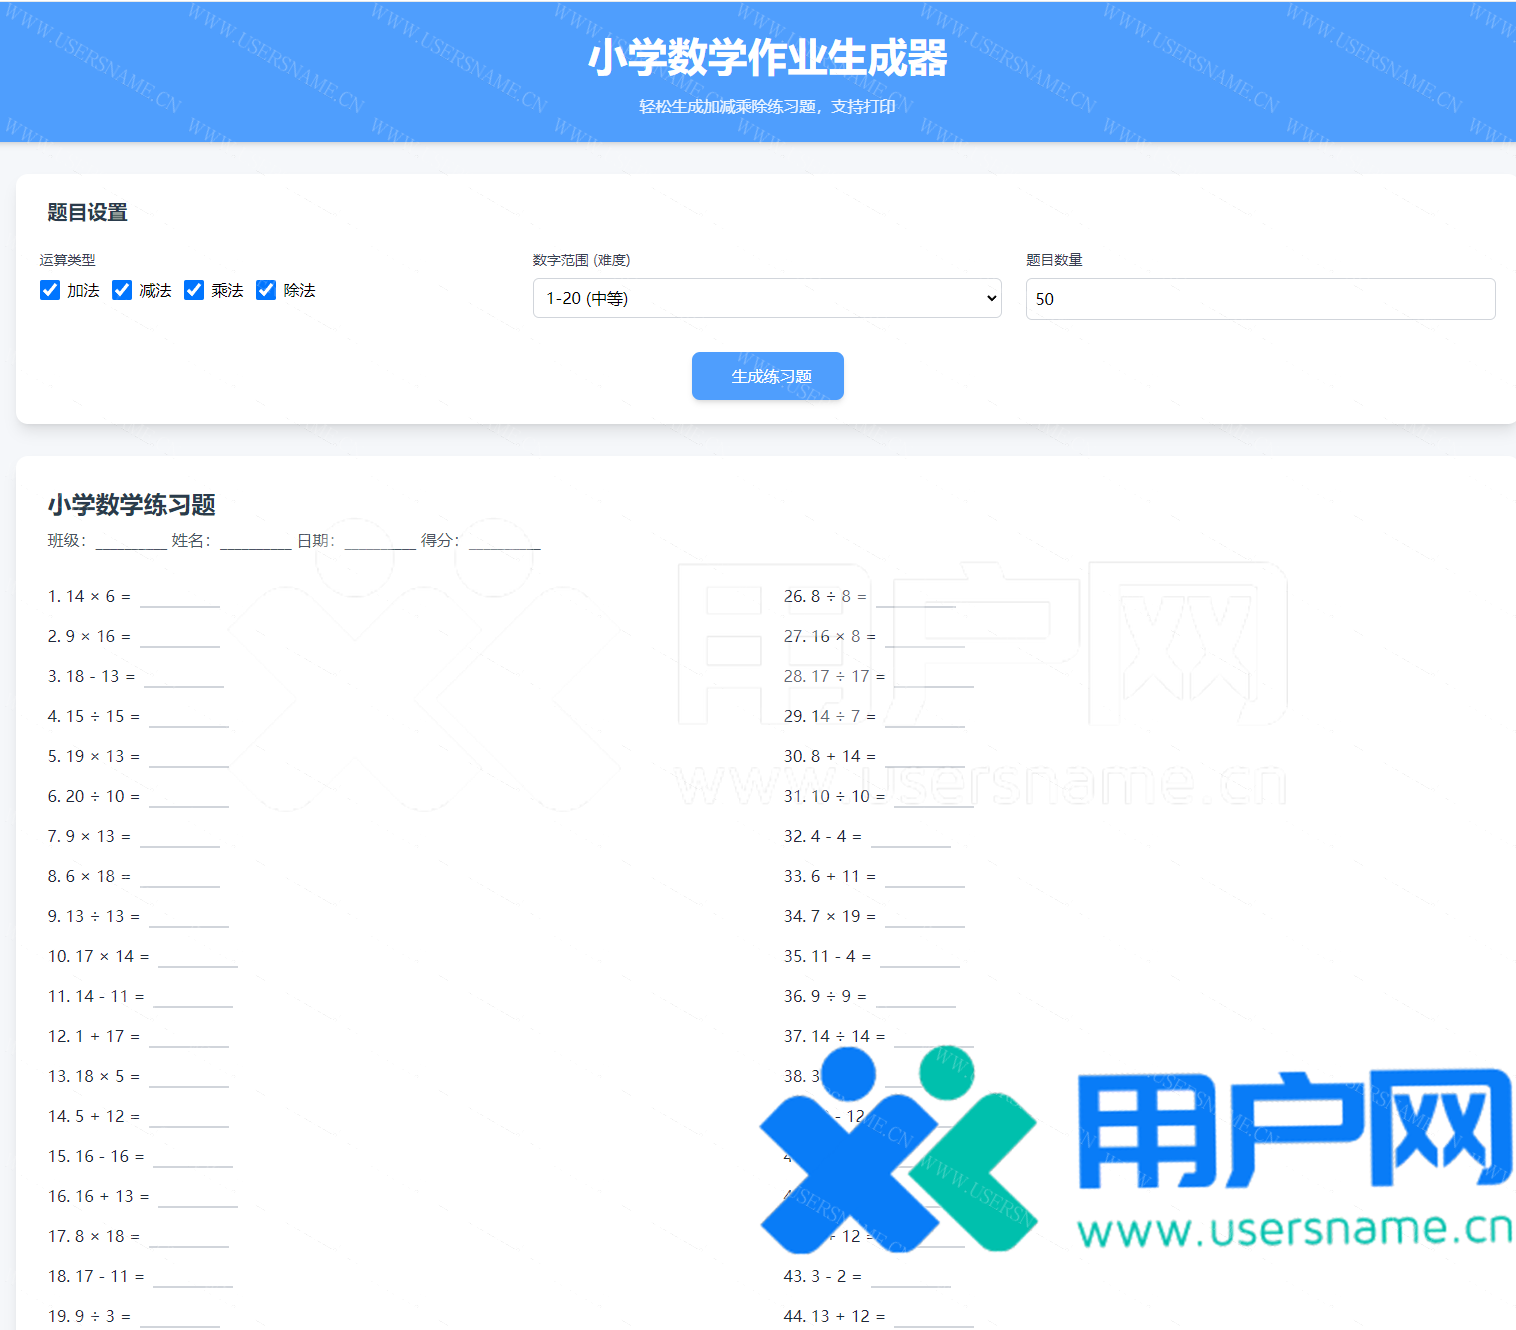The height and width of the screenshot is (1330, 1516).
Task: Toggle the 减法 operation checkbox
Action: (122, 290)
